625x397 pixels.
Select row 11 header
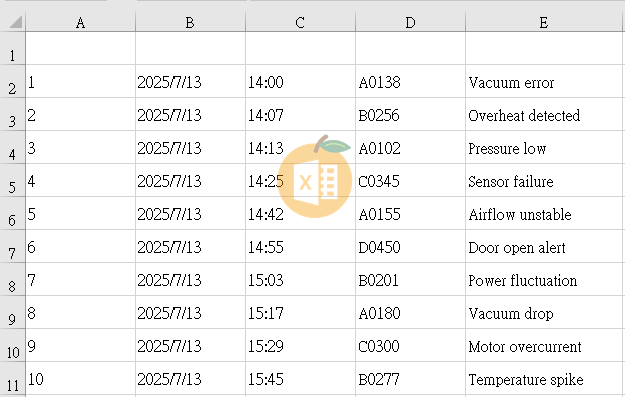(x=13, y=379)
